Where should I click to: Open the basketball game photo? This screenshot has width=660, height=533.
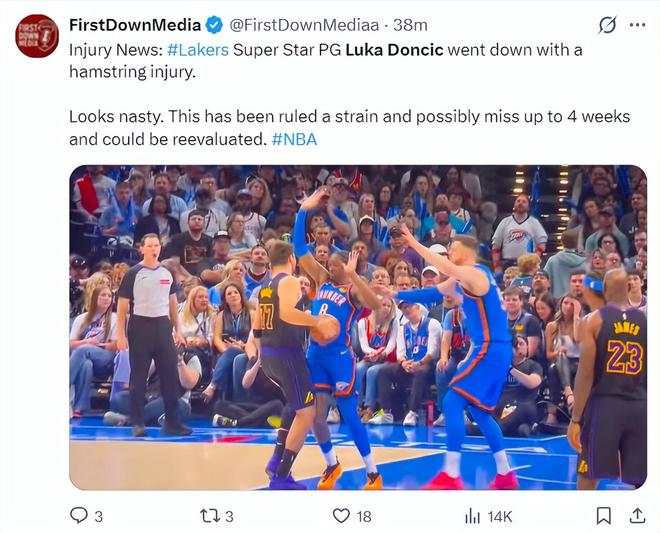click(358, 327)
